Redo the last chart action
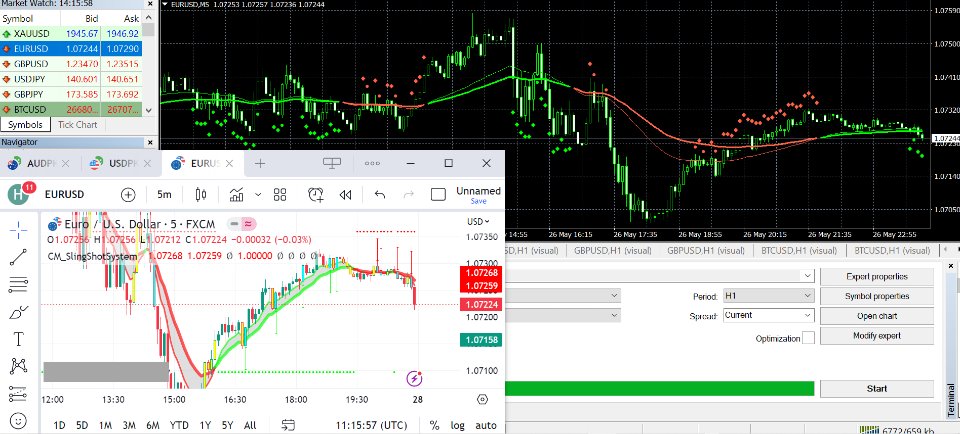Screen dimensions: 960x434 click(x=410, y=195)
